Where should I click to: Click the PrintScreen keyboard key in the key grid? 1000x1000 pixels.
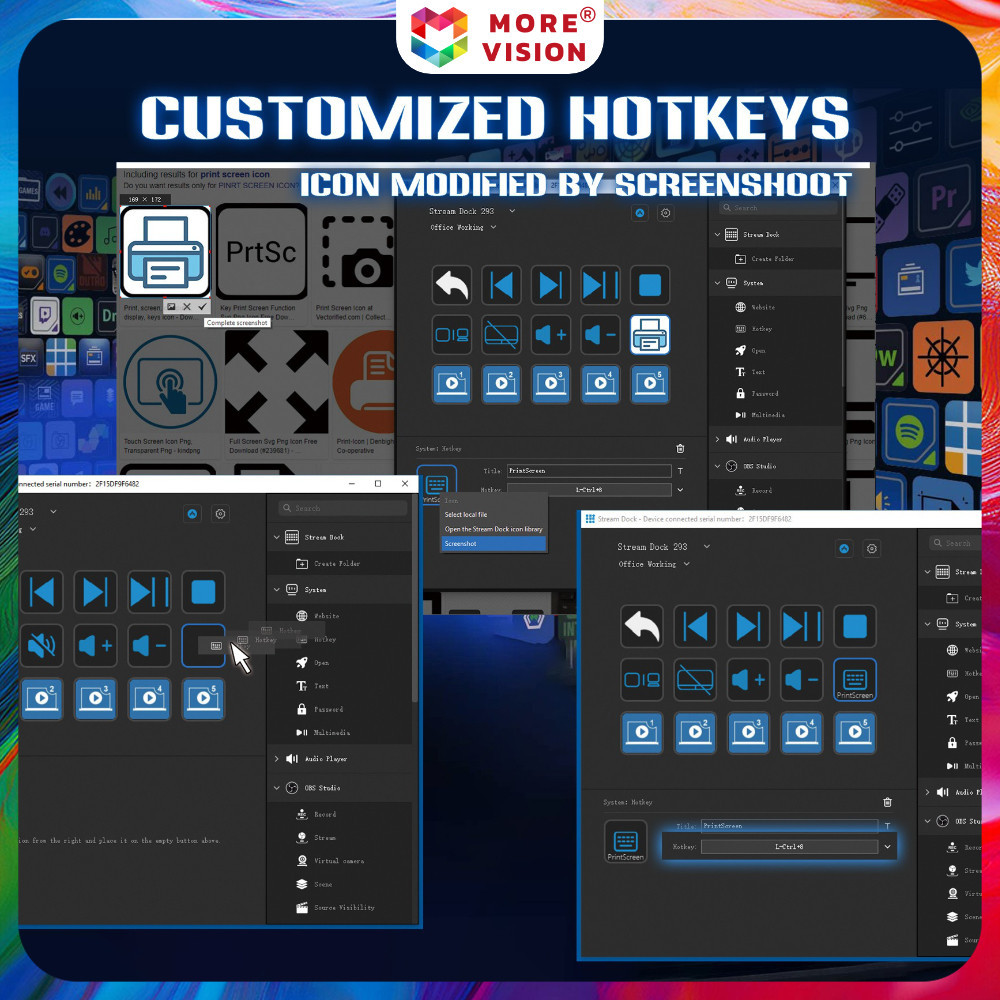(854, 679)
